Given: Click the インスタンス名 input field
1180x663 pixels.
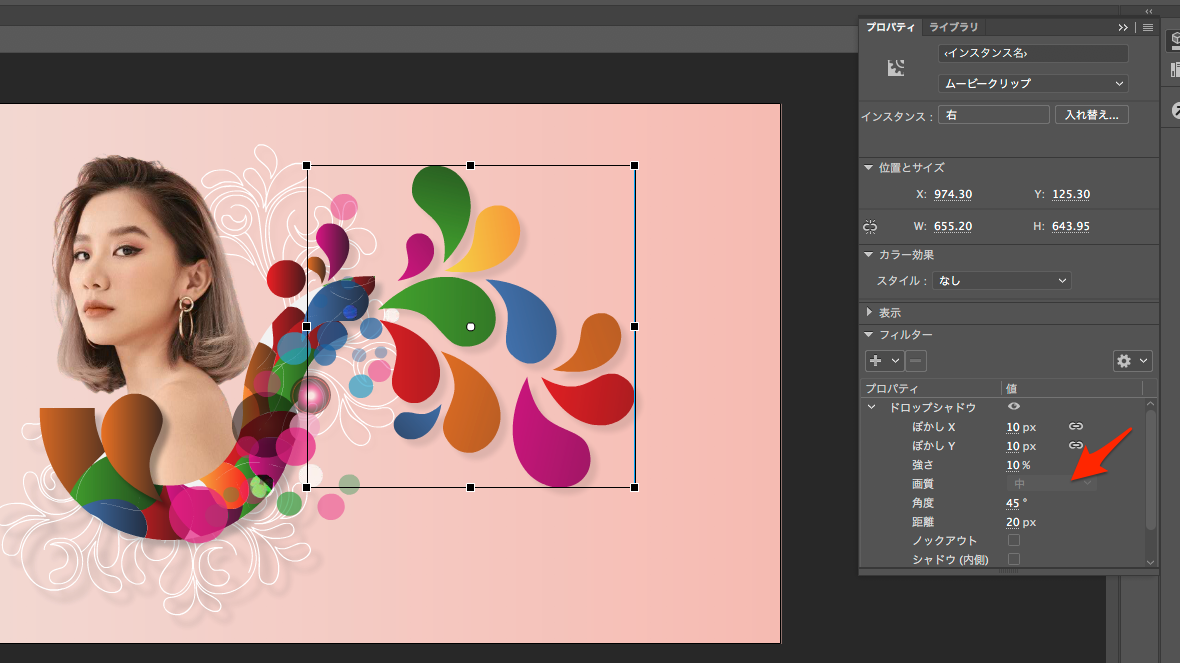Looking at the screenshot, I should [1033, 53].
